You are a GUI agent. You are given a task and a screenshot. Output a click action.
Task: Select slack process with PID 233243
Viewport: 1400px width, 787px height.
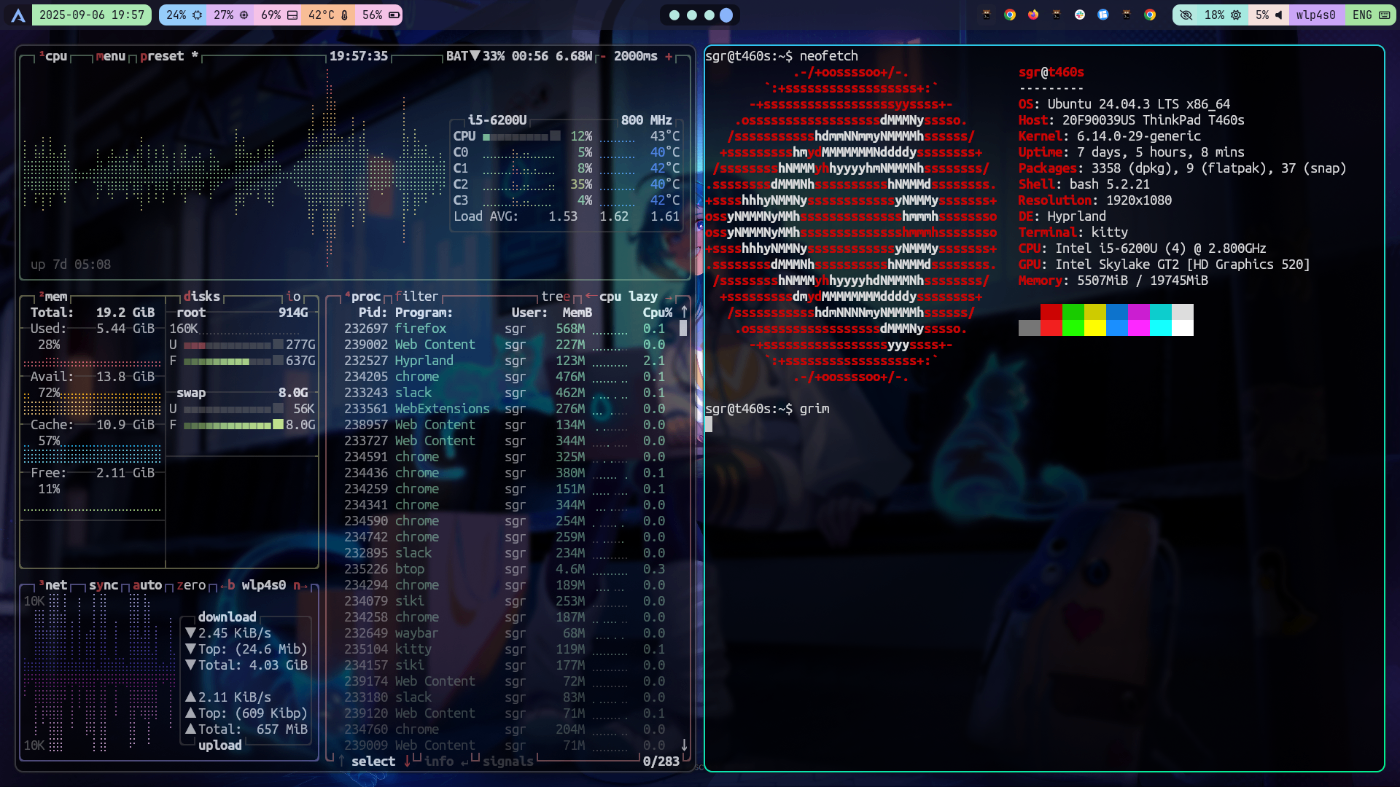coord(504,392)
